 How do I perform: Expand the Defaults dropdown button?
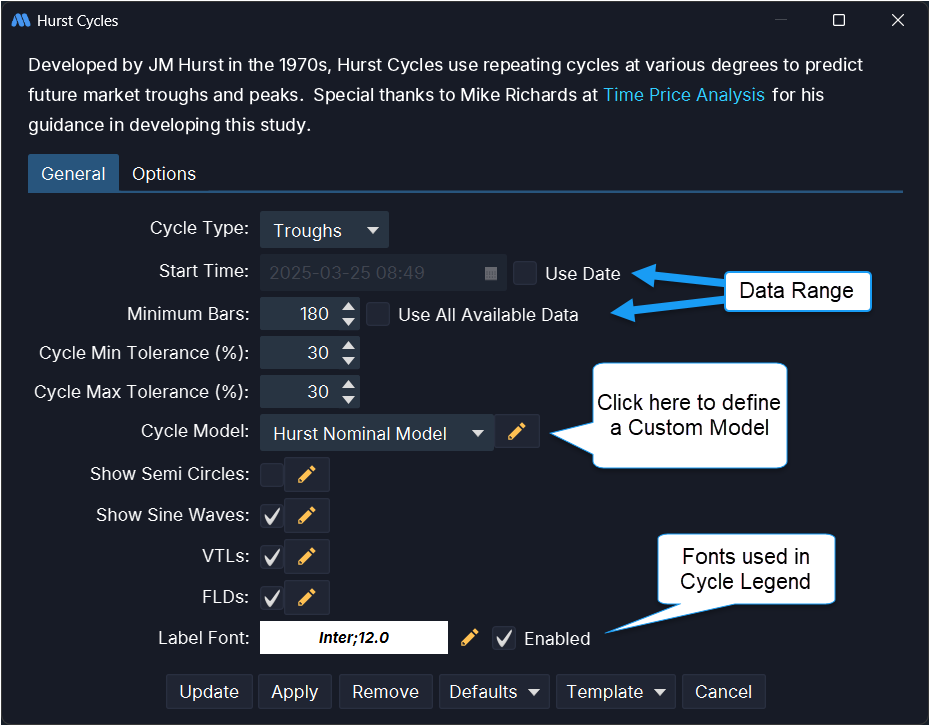(x=496, y=691)
